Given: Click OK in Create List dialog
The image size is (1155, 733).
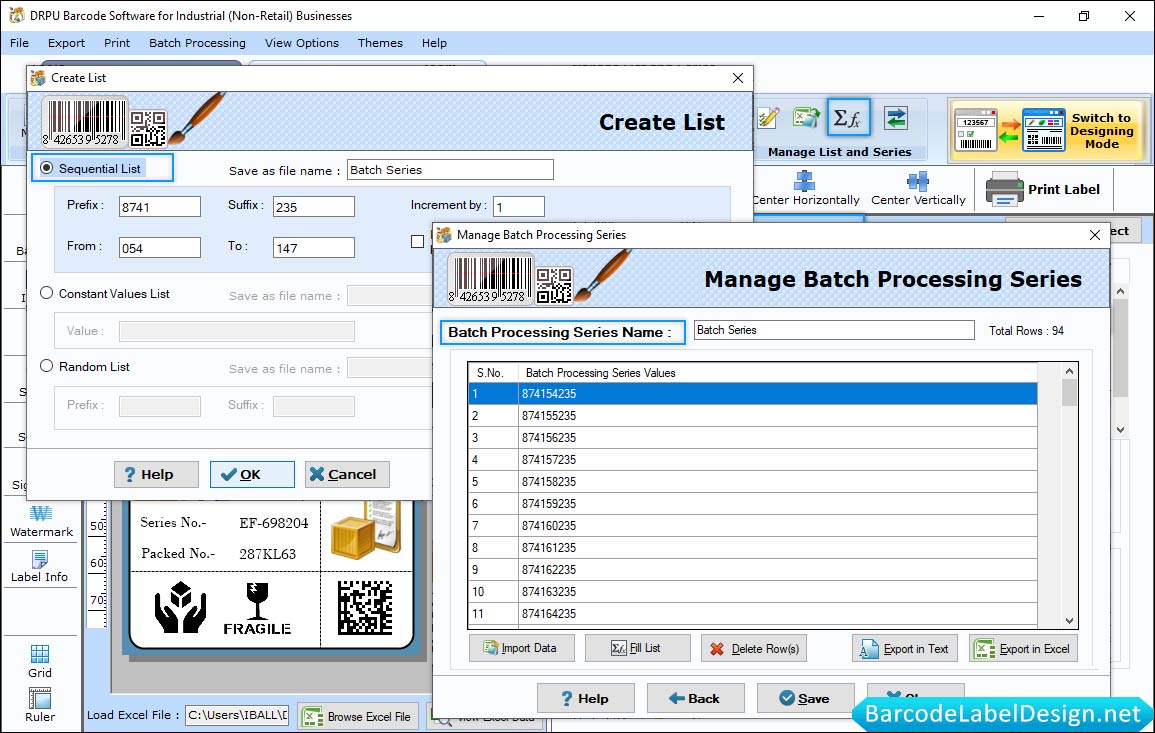Looking at the screenshot, I should tap(252, 474).
